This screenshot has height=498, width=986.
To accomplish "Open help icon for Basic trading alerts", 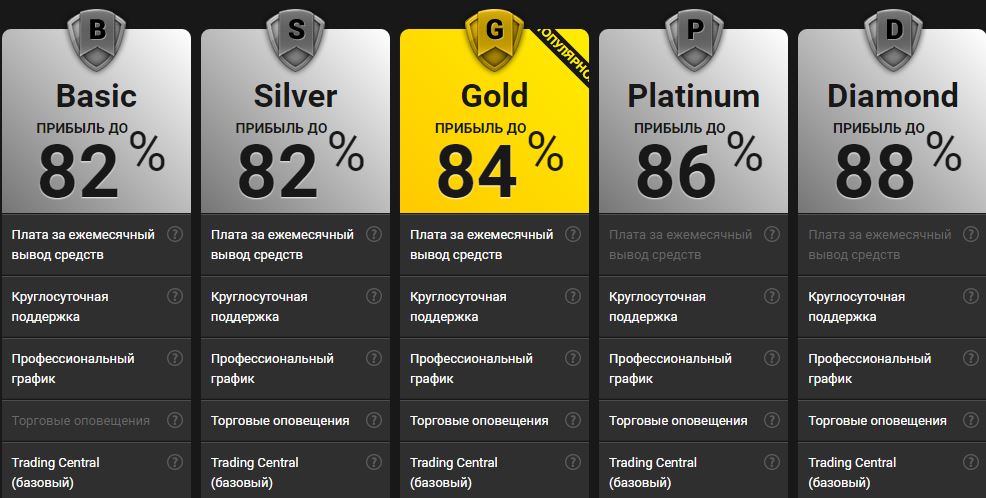I will tap(175, 420).
